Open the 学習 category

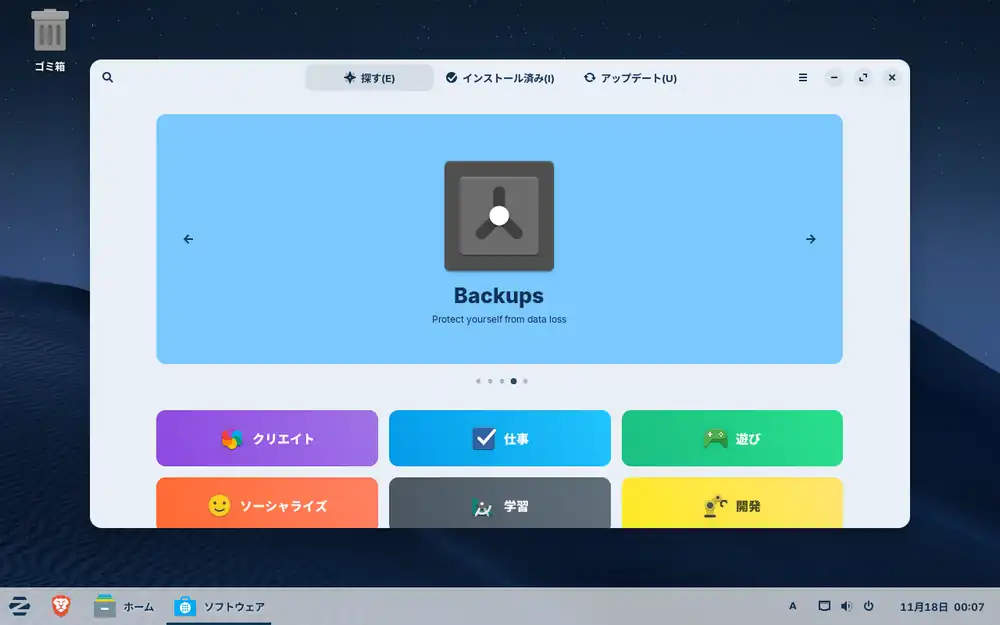click(x=500, y=505)
